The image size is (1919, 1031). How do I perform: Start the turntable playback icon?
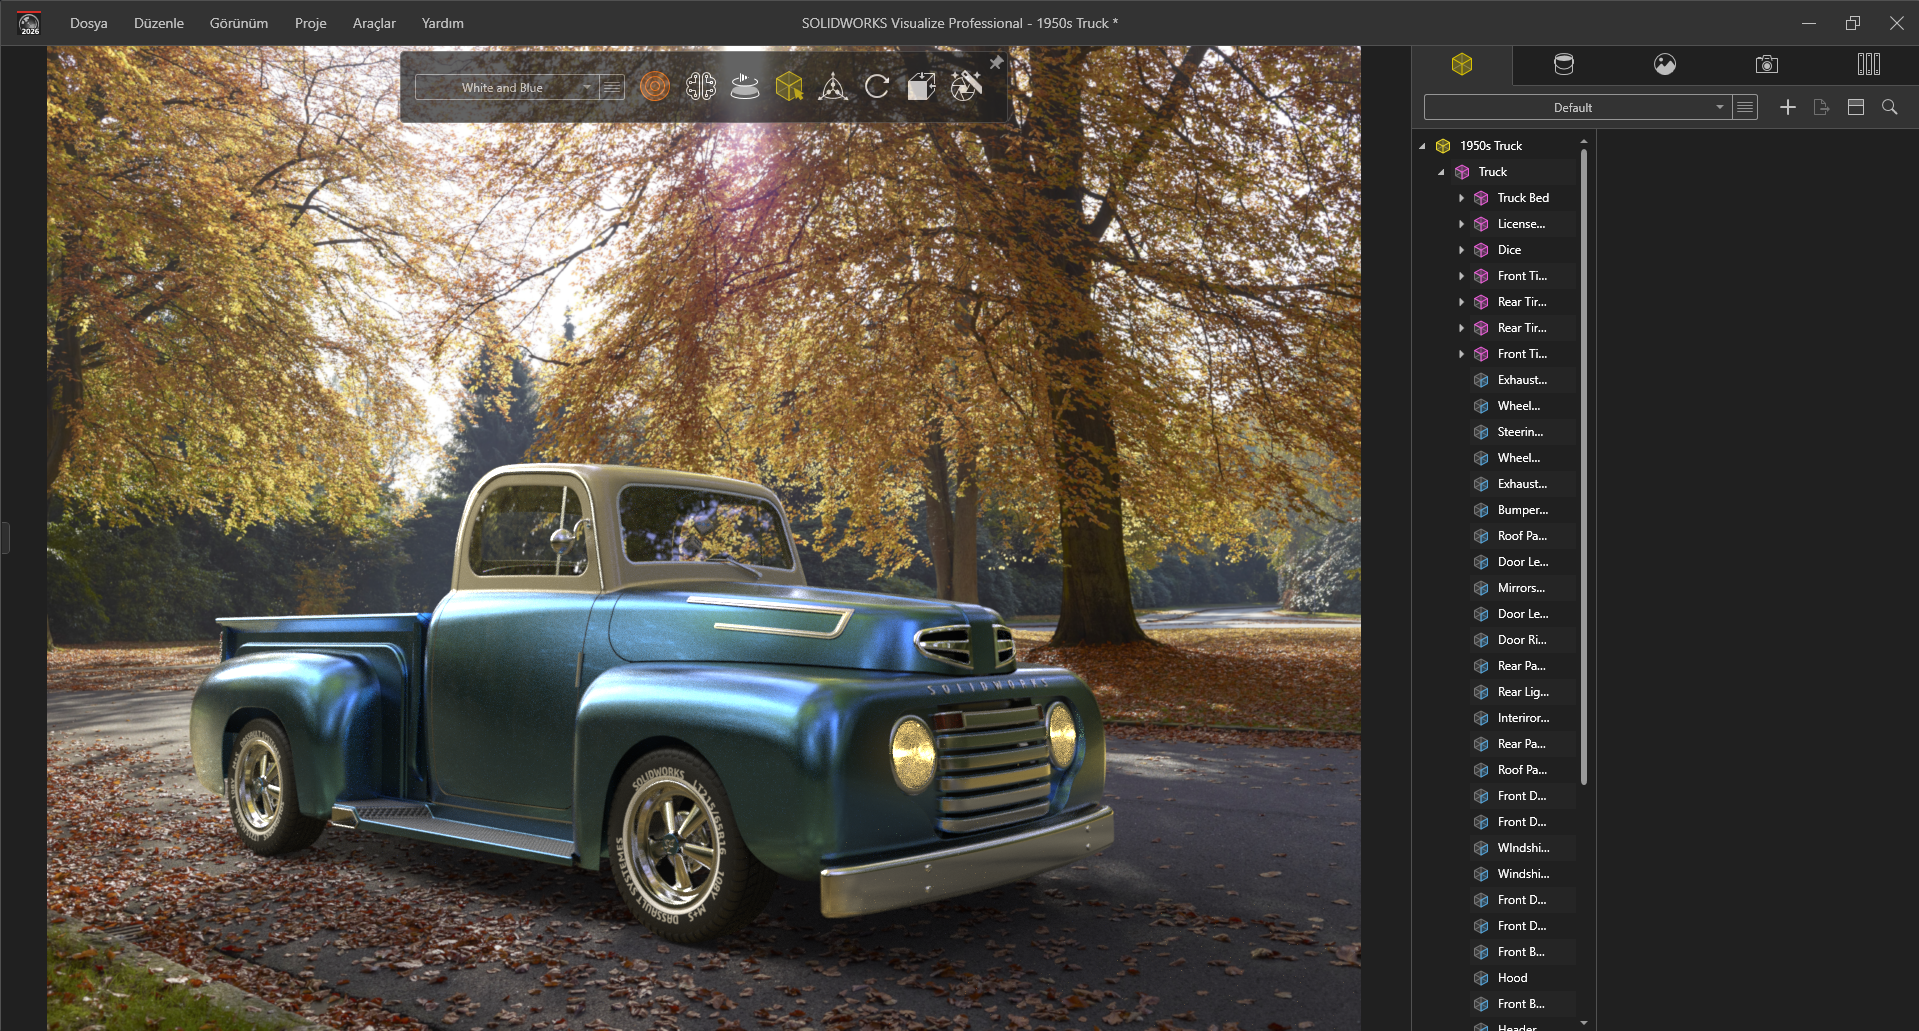[x=745, y=87]
